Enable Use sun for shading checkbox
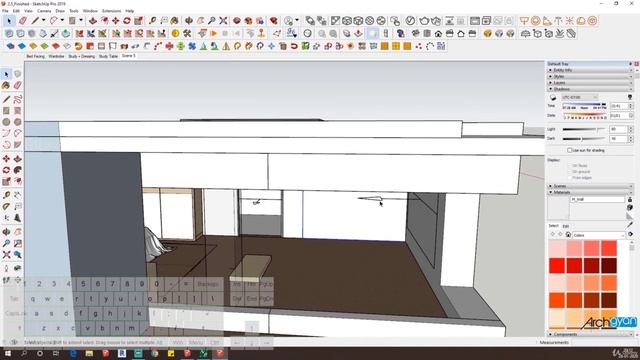640x360 pixels. pos(569,150)
